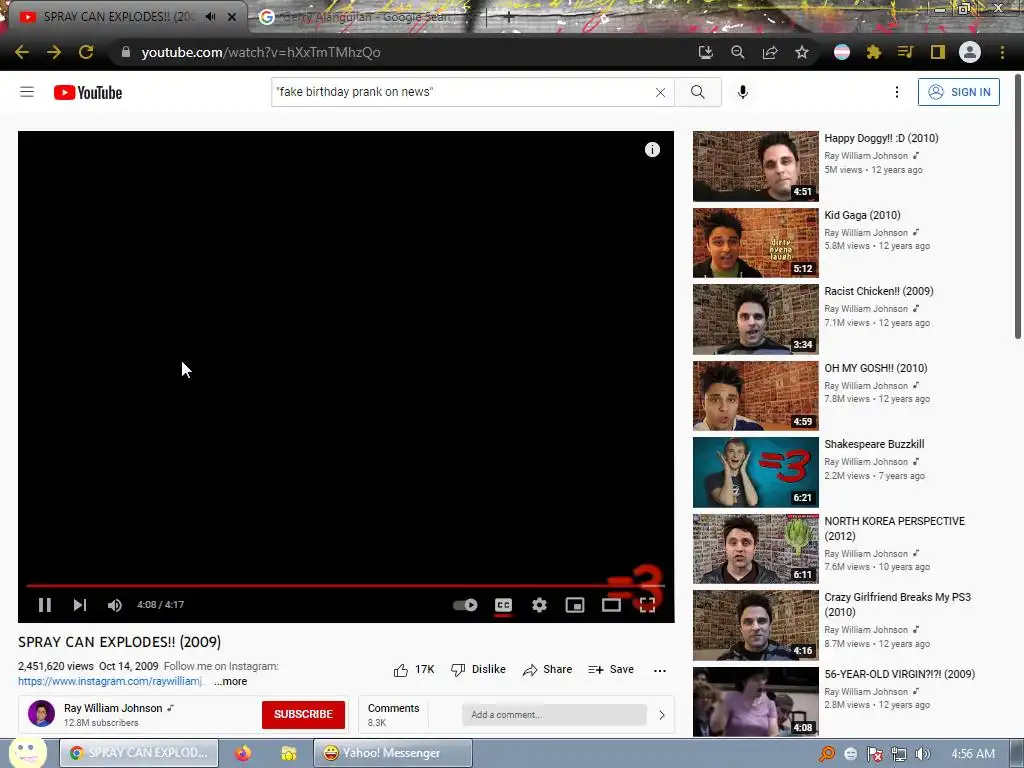Viewport: 1024px width, 768px height.
Task: Mute the video volume speaker icon
Action: (x=114, y=605)
